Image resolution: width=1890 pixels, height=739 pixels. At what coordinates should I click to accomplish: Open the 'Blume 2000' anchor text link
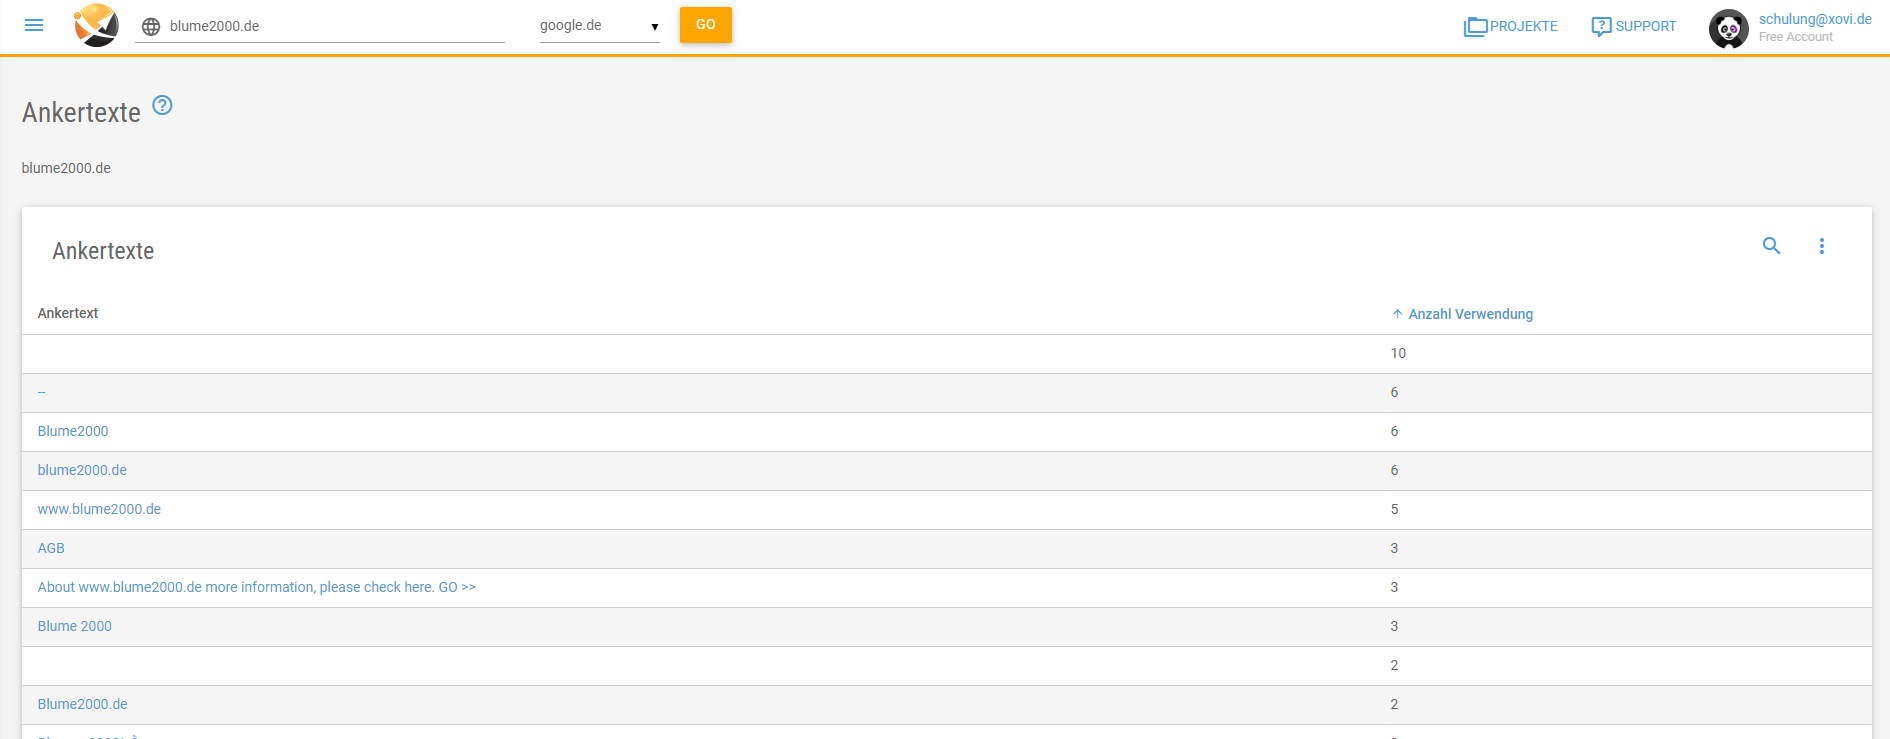75,626
